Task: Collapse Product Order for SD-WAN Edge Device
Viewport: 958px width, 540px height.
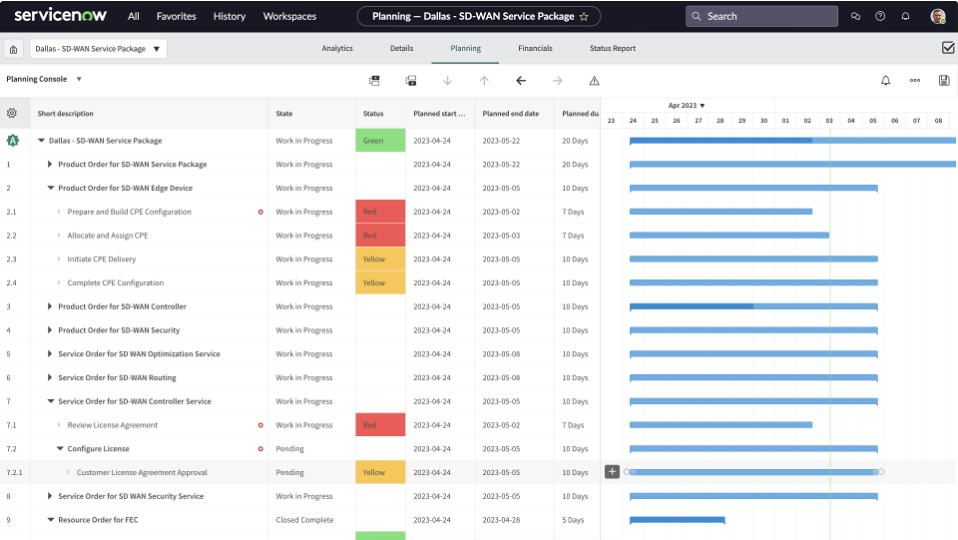Action: pos(51,188)
